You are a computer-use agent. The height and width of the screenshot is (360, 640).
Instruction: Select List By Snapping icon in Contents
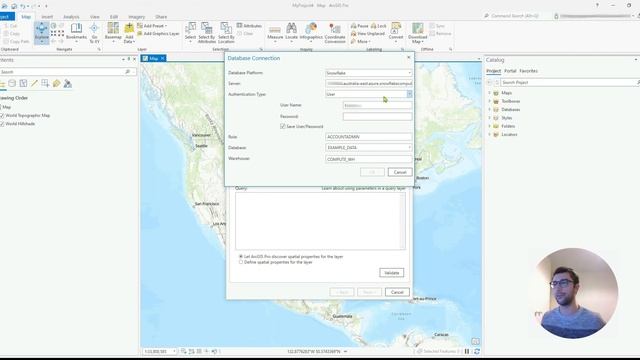pyautogui.click(x=45, y=83)
